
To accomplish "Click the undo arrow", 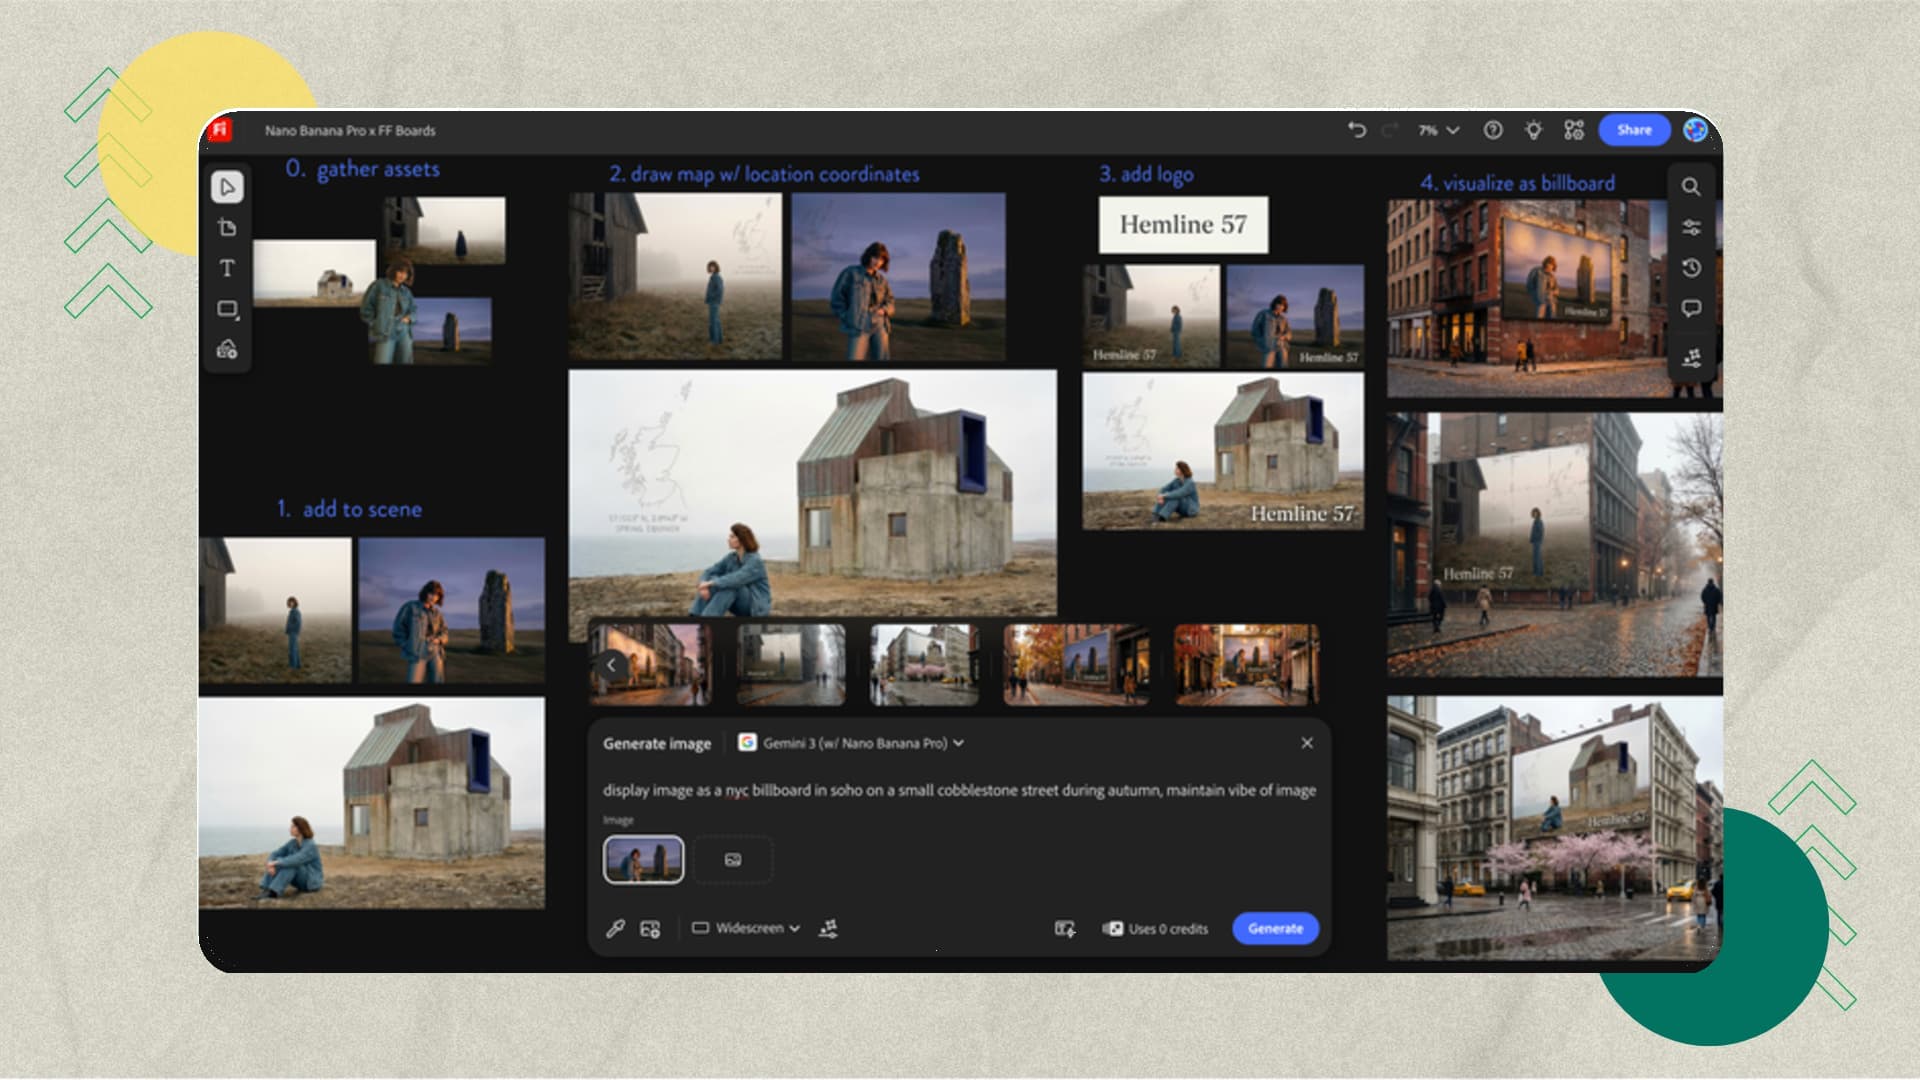I will pyautogui.click(x=1356, y=130).
